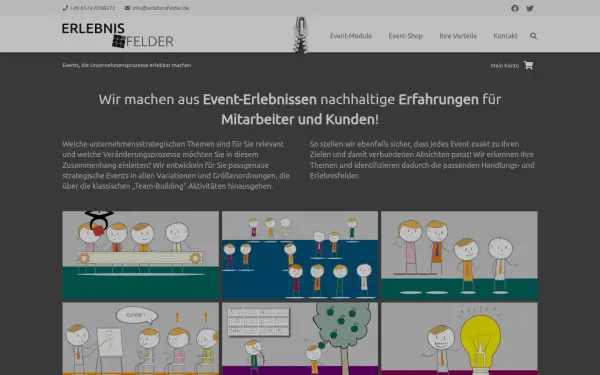Open the Kontakt menu item

(505, 36)
